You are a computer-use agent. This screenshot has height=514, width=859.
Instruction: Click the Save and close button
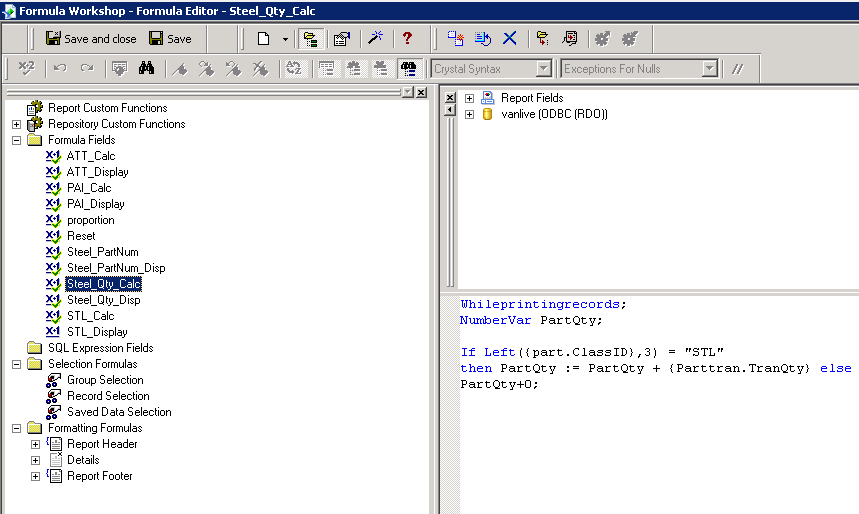point(90,39)
